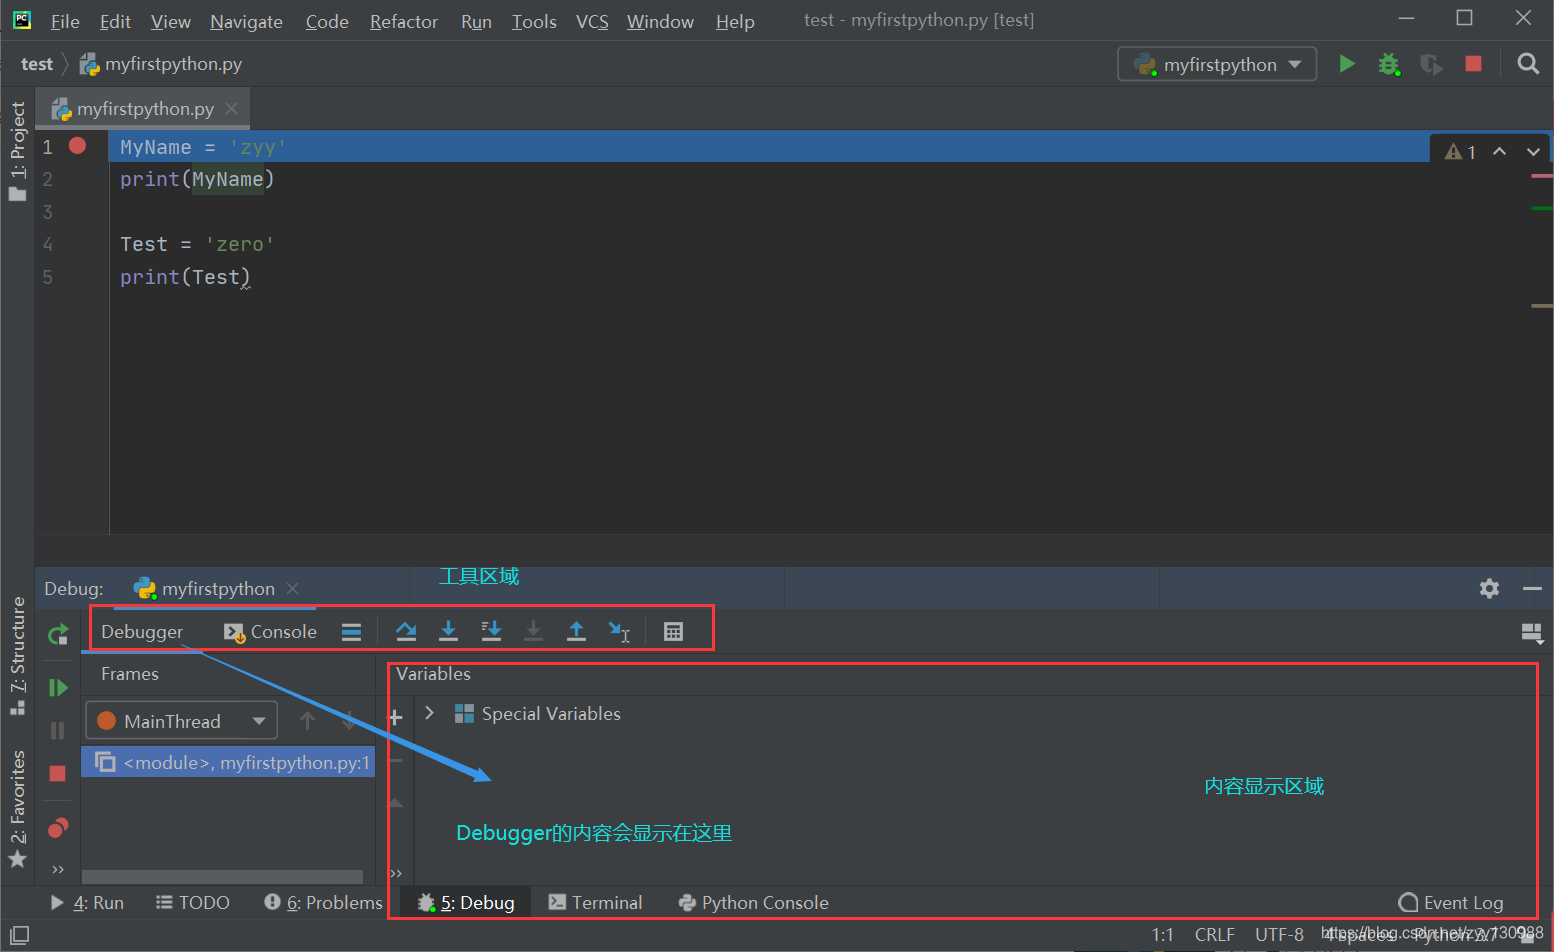Open 2: Favorites side panel
1554x952 pixels.
(x=17, y=810)
